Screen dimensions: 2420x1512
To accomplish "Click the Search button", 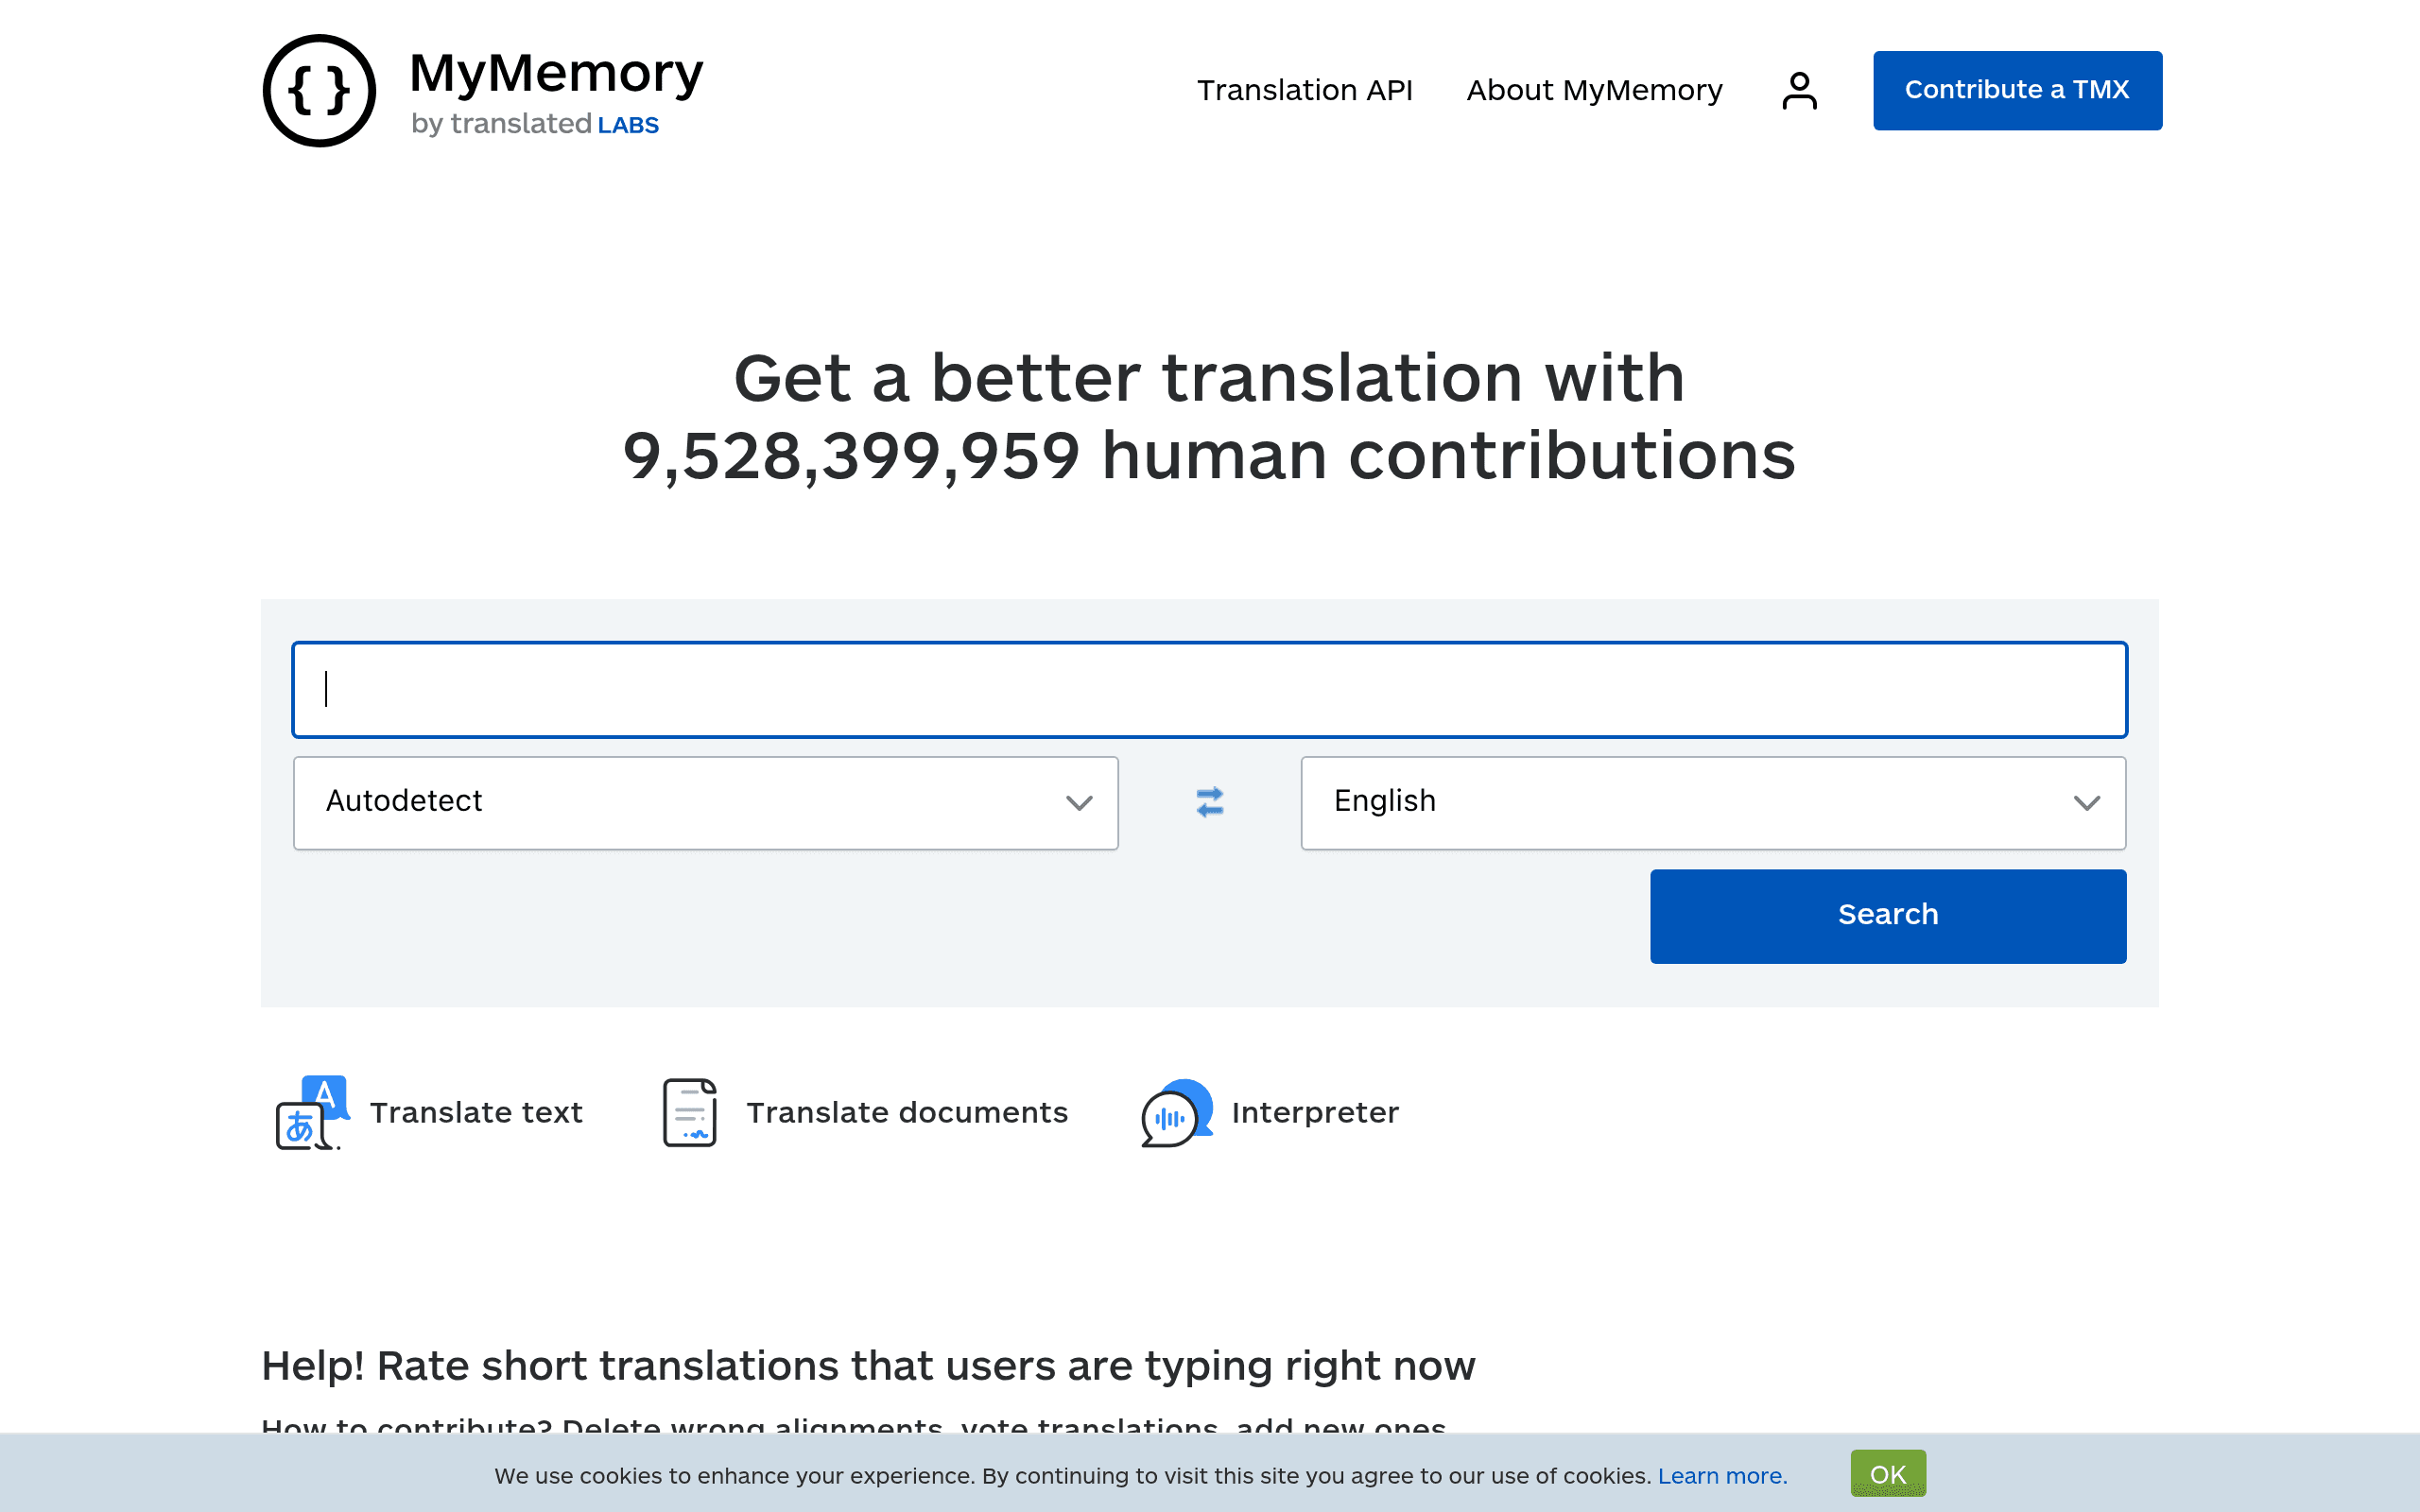I will pos(1888,916).
